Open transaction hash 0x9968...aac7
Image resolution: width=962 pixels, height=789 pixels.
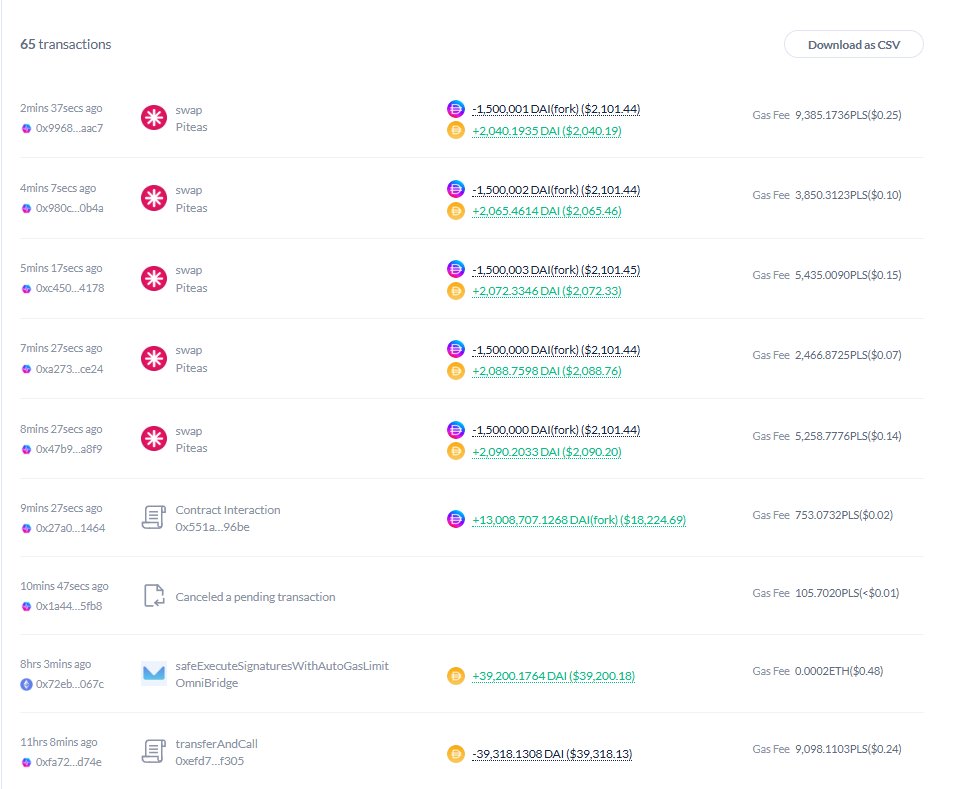[69, 128]
